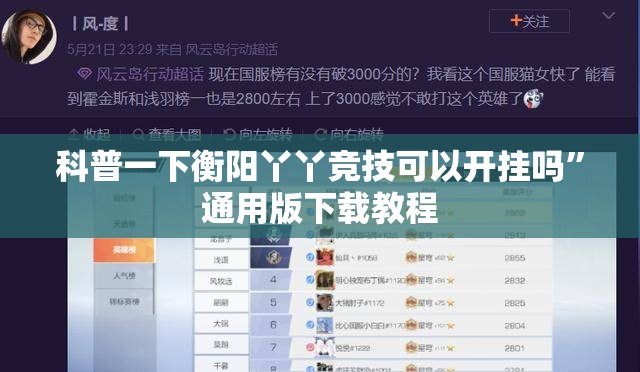Click the rank medal badge in the 2855 row
640x372 pixels.
(x=272, y=258)
